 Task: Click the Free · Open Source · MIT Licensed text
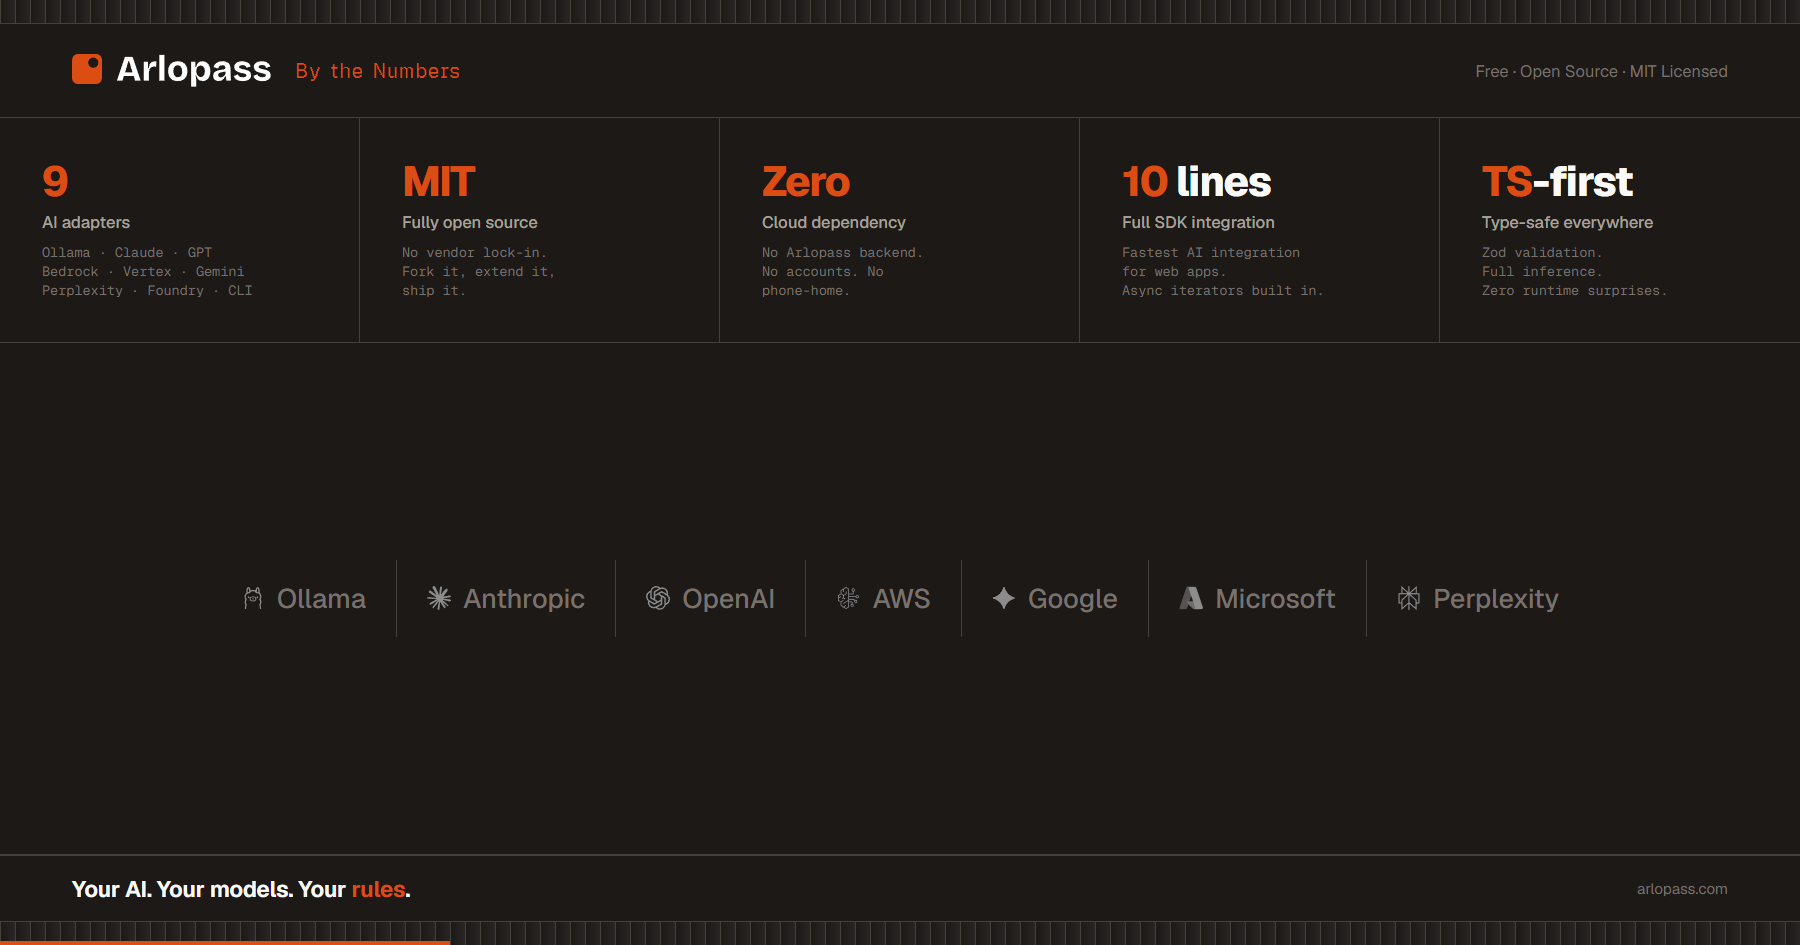(1601, 71)
